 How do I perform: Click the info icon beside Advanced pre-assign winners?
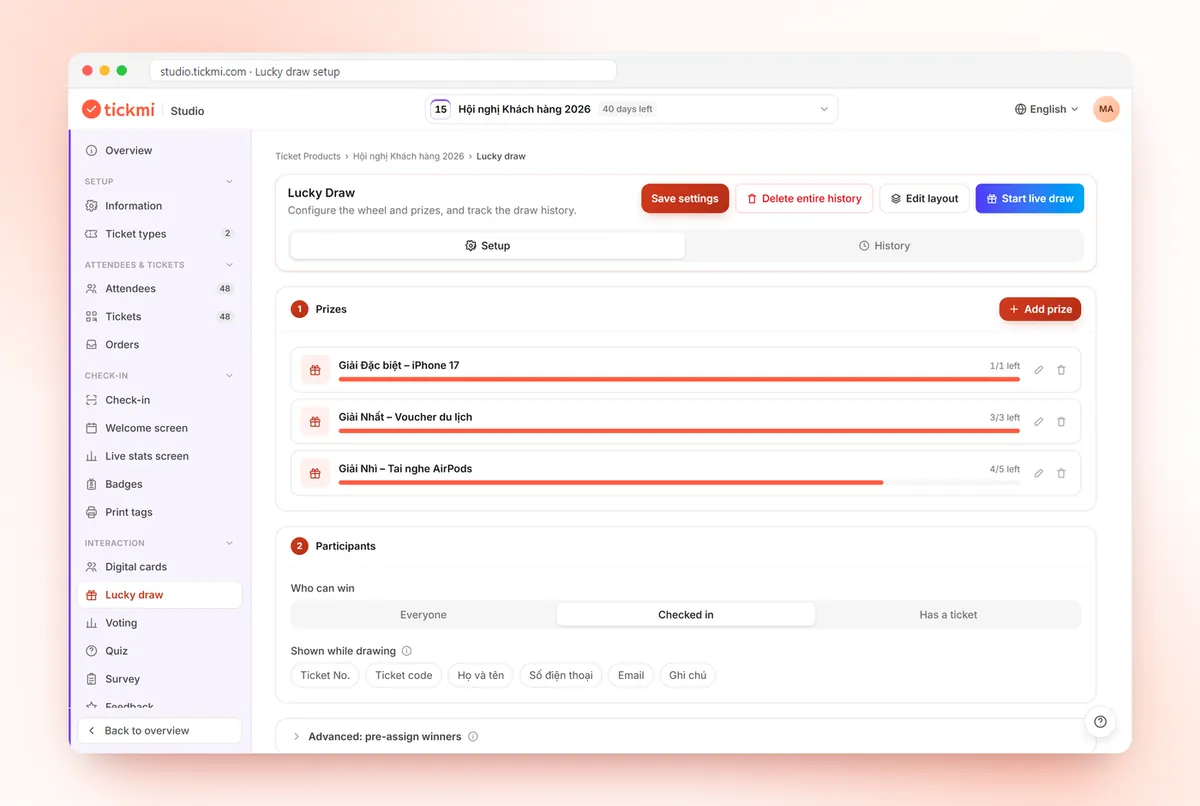pos(473,737)
